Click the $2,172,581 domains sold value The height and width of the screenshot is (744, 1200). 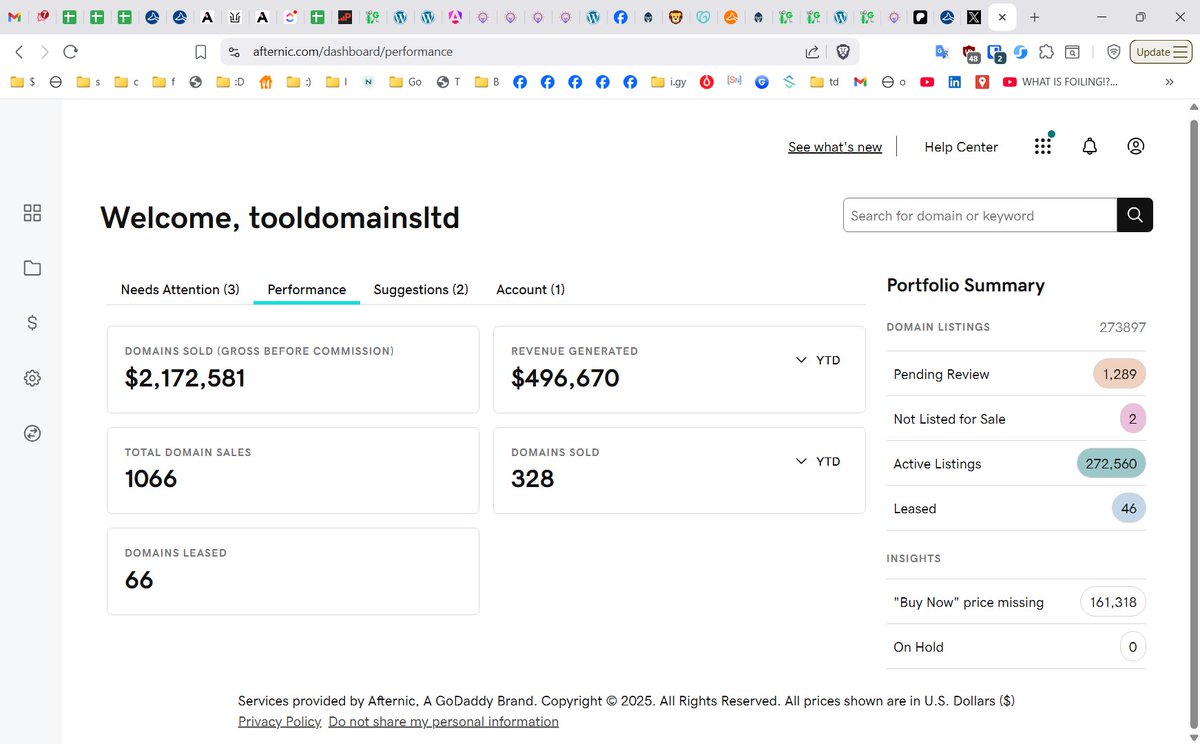pos(185,378)
